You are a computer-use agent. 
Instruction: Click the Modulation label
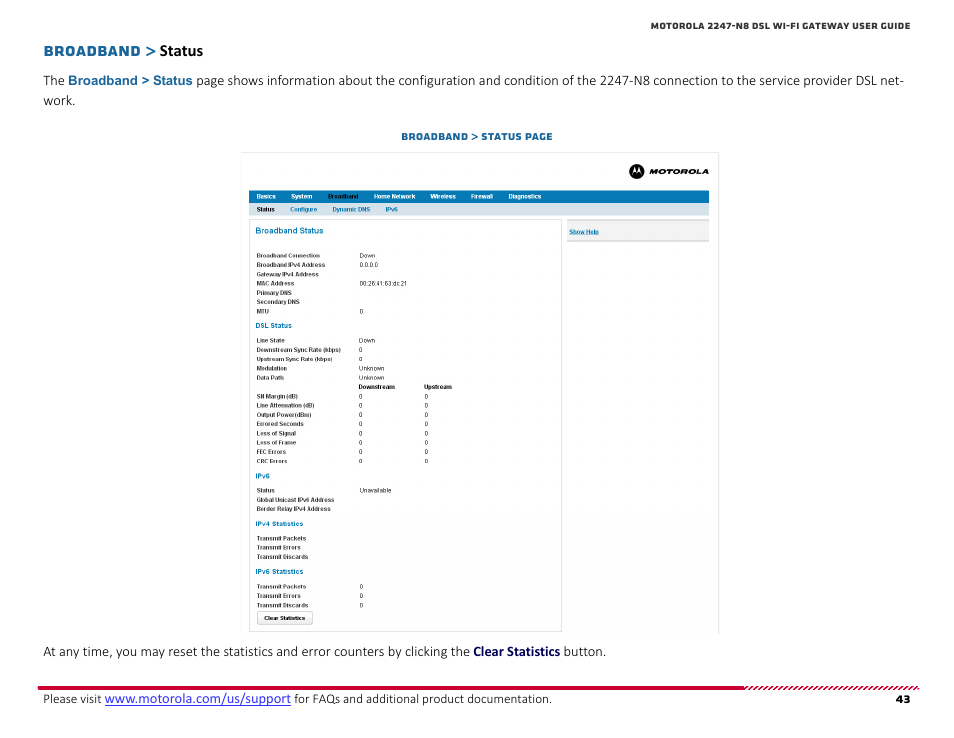point(271,368)
